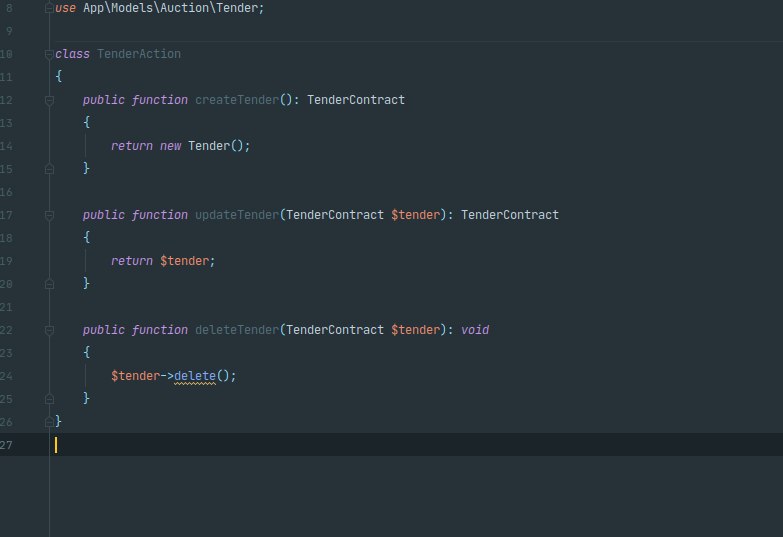Click line number 24 in gutter
This screenshot has height=537, width=783.
6,376
